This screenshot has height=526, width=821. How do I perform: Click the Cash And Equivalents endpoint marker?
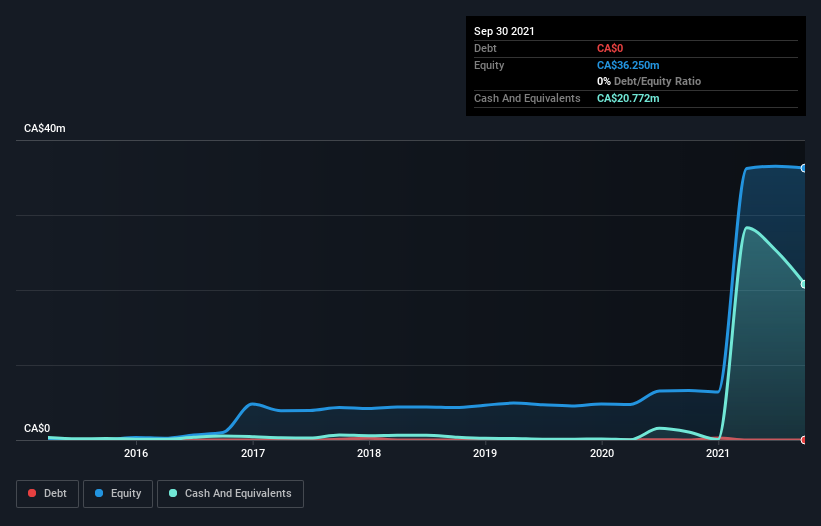pos(804,284)
